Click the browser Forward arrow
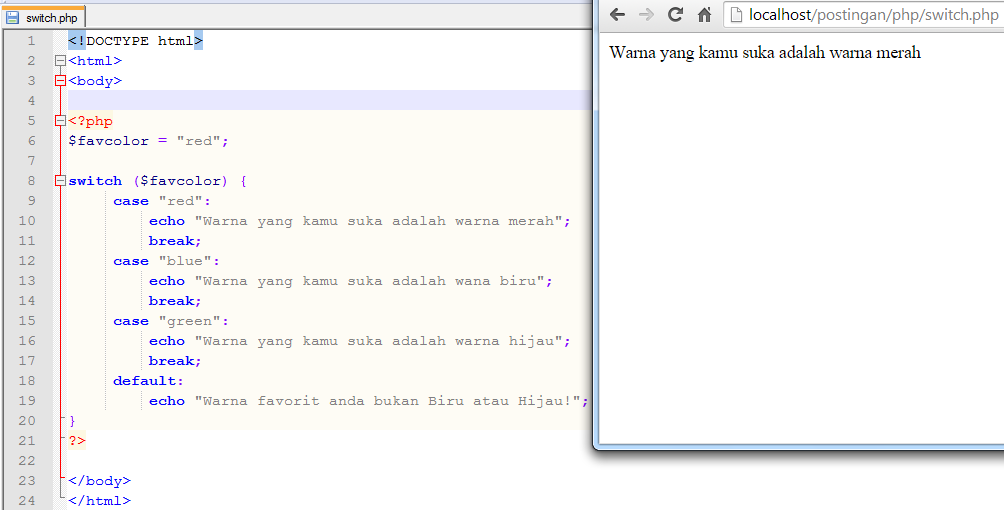1004x510 pixels. [646, 14]
